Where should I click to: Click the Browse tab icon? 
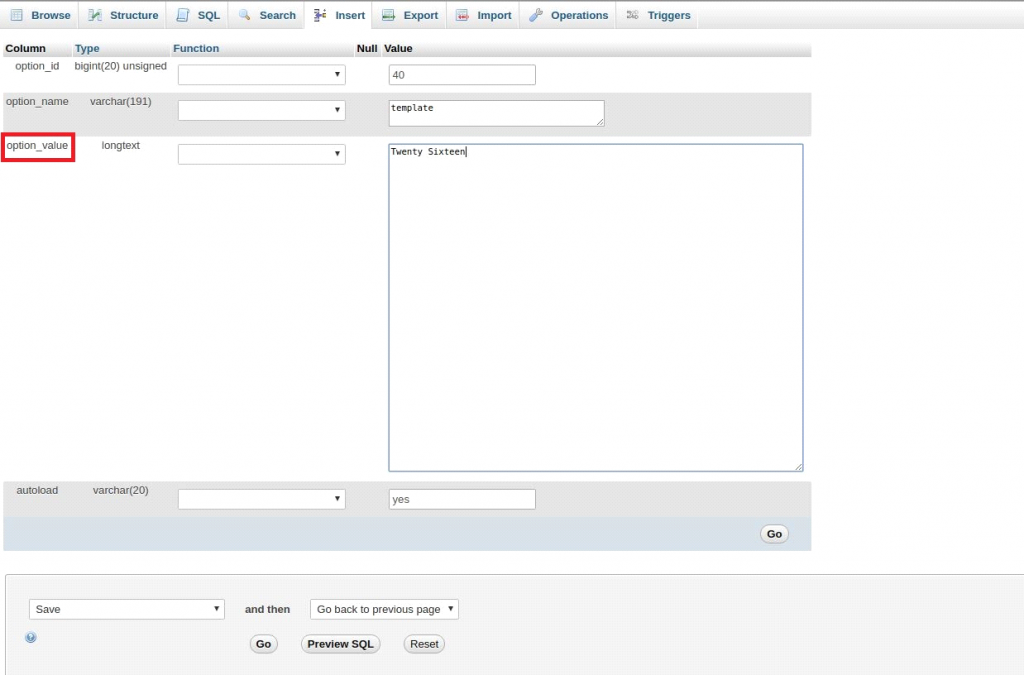click(x=17, y=15)
